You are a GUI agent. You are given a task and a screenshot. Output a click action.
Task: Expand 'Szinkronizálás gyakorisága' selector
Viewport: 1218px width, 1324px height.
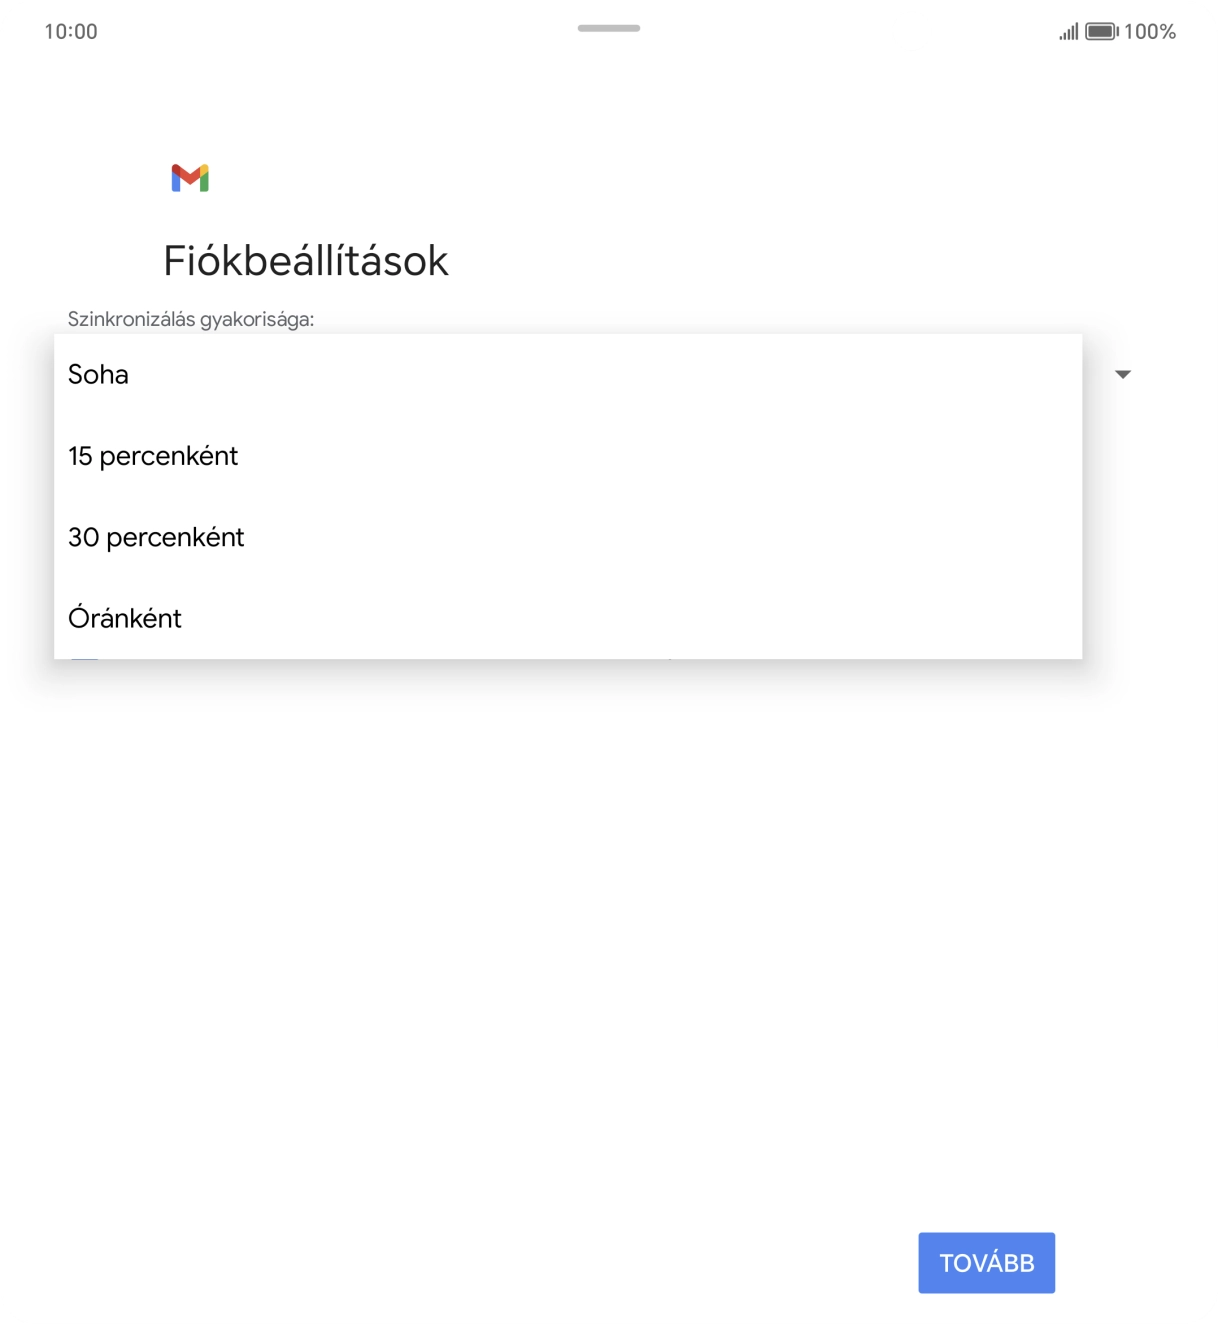[1122, 374]
